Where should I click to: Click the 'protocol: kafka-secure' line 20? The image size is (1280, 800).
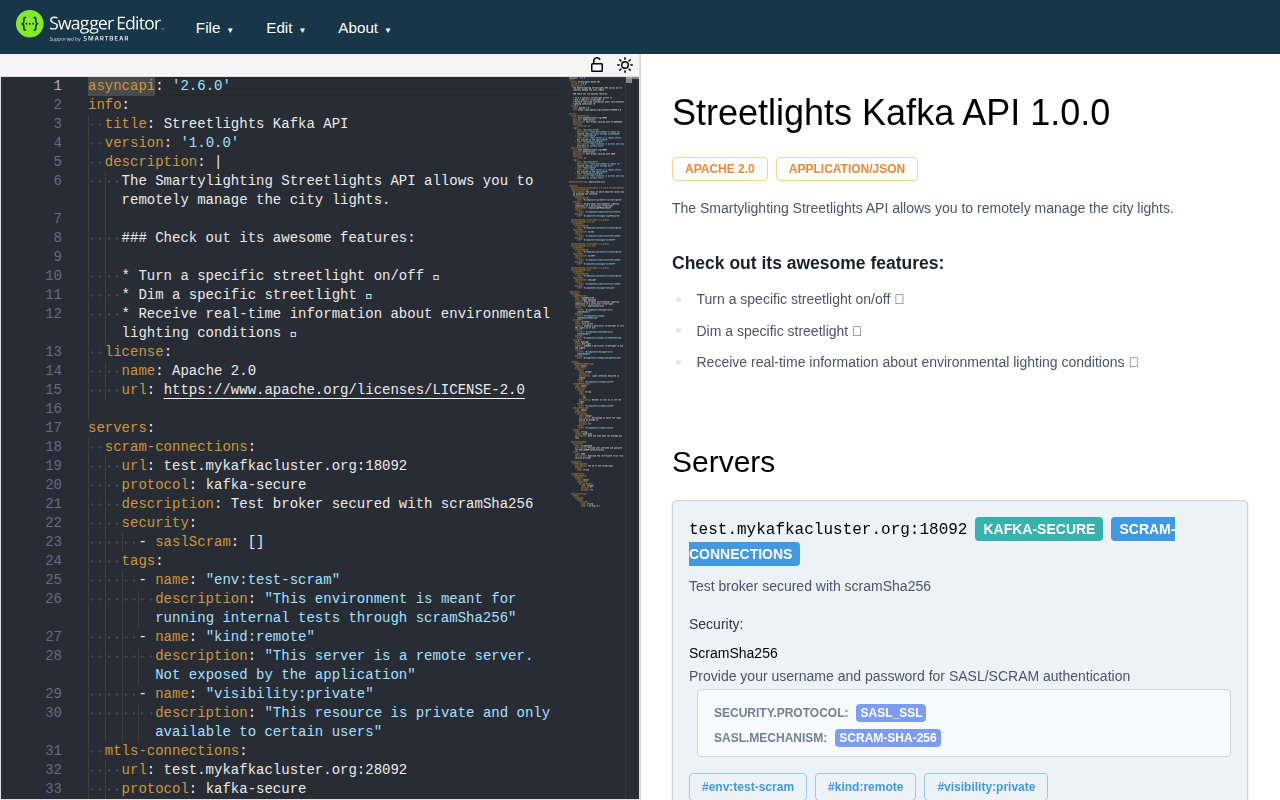(214, 485)
